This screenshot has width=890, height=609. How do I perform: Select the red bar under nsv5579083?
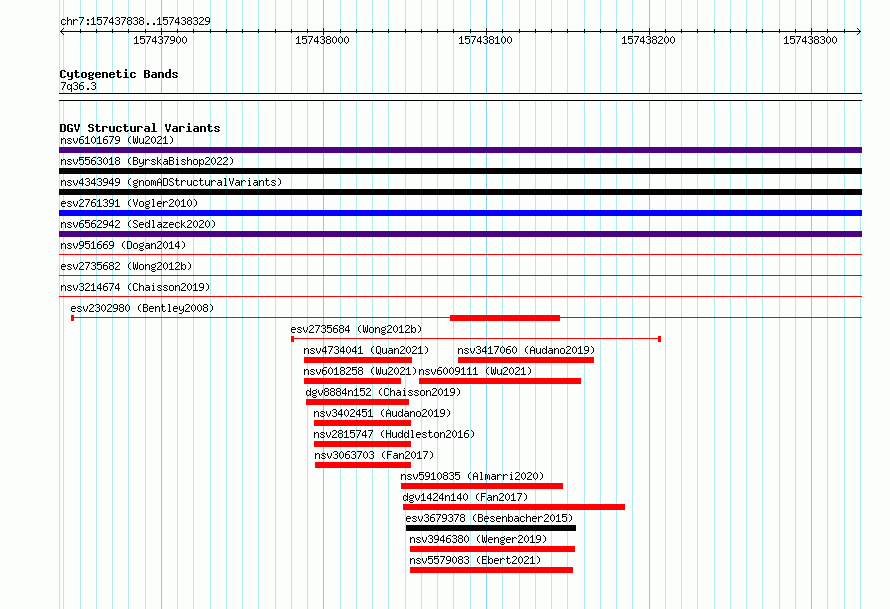[491, 570]
